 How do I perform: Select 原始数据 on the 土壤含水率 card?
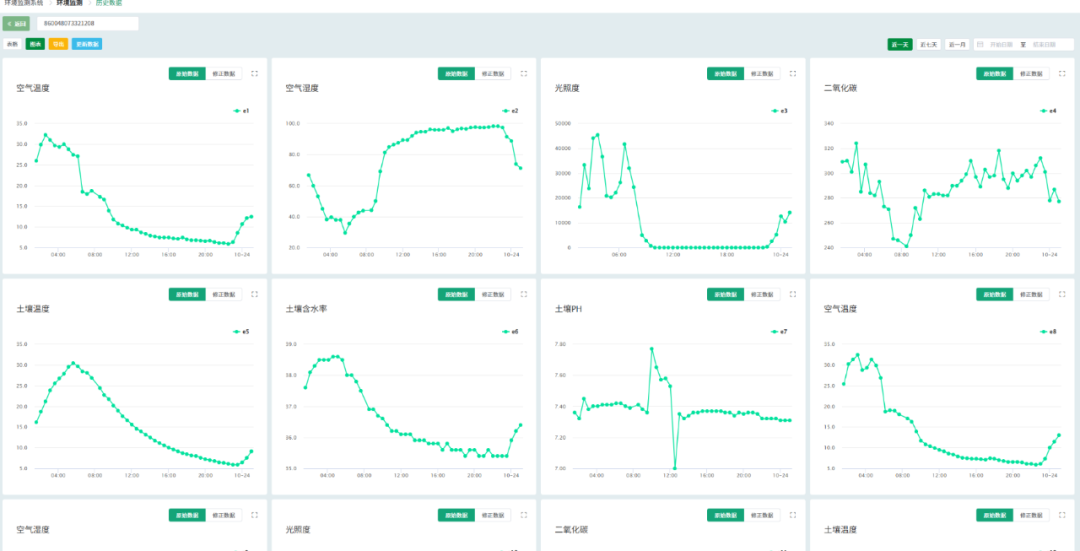457,294
